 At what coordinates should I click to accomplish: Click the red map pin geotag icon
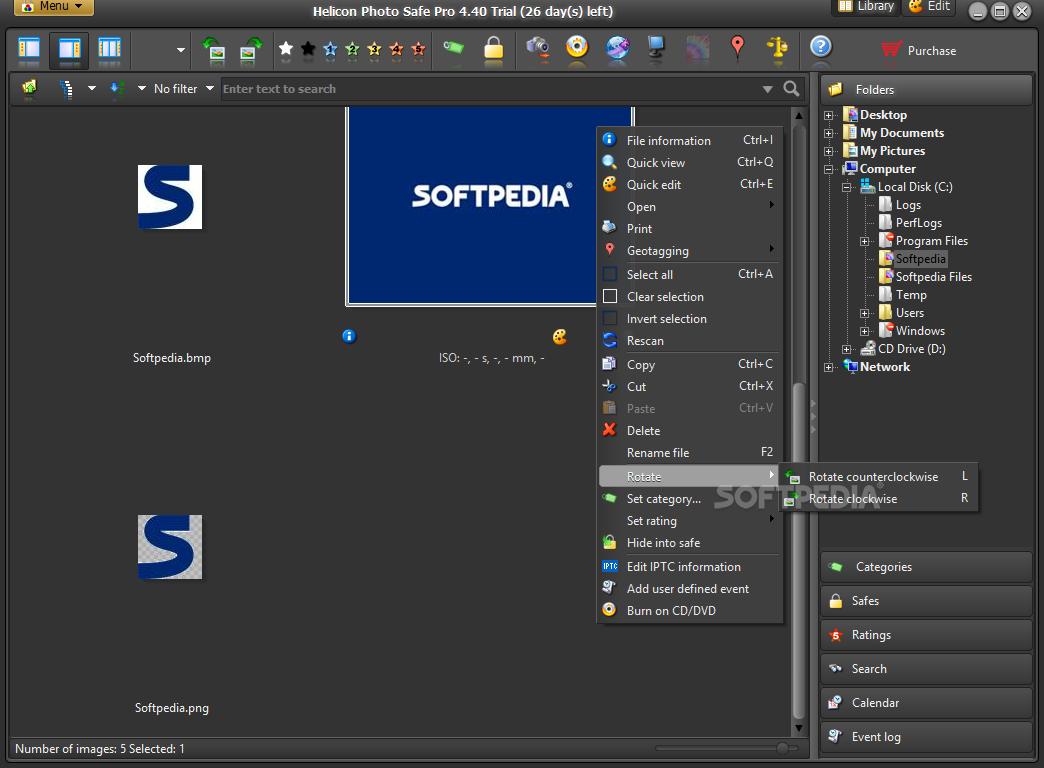coord(737,48)
